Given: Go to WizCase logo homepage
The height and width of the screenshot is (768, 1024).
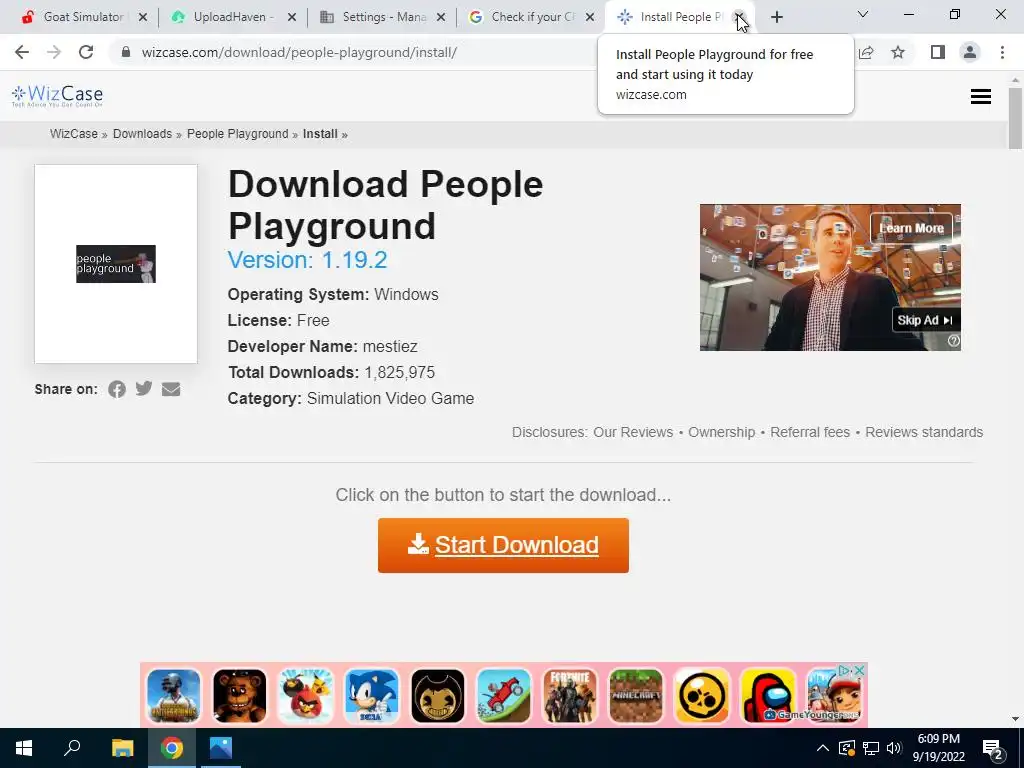Looking at the screenshot, I should click(57, 97).
